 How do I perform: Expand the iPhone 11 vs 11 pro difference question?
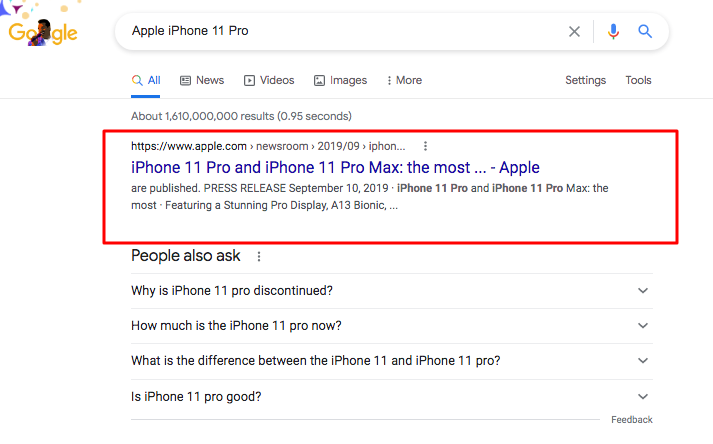pos(392,361)
